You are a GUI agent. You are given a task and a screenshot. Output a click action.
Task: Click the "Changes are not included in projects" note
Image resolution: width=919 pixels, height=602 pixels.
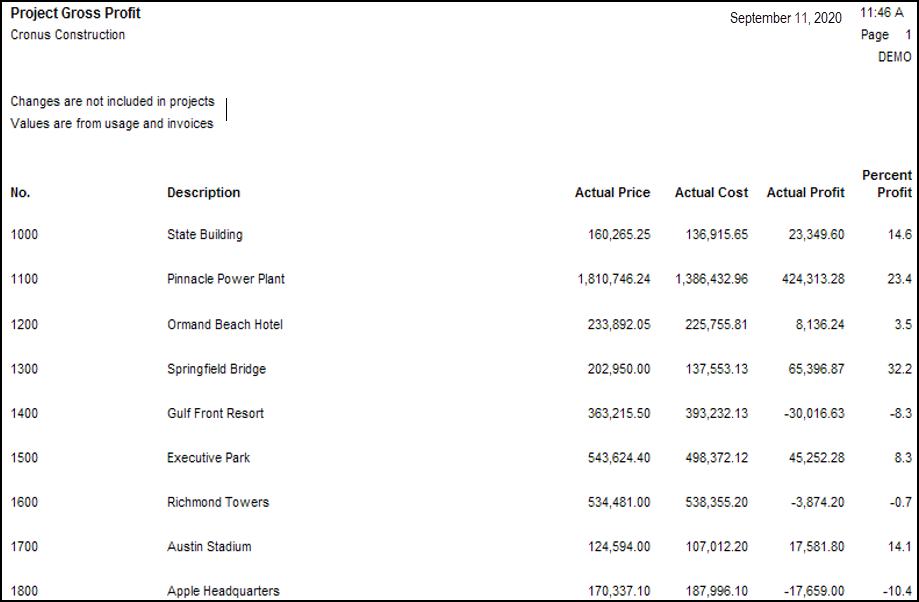coord(112,101)
